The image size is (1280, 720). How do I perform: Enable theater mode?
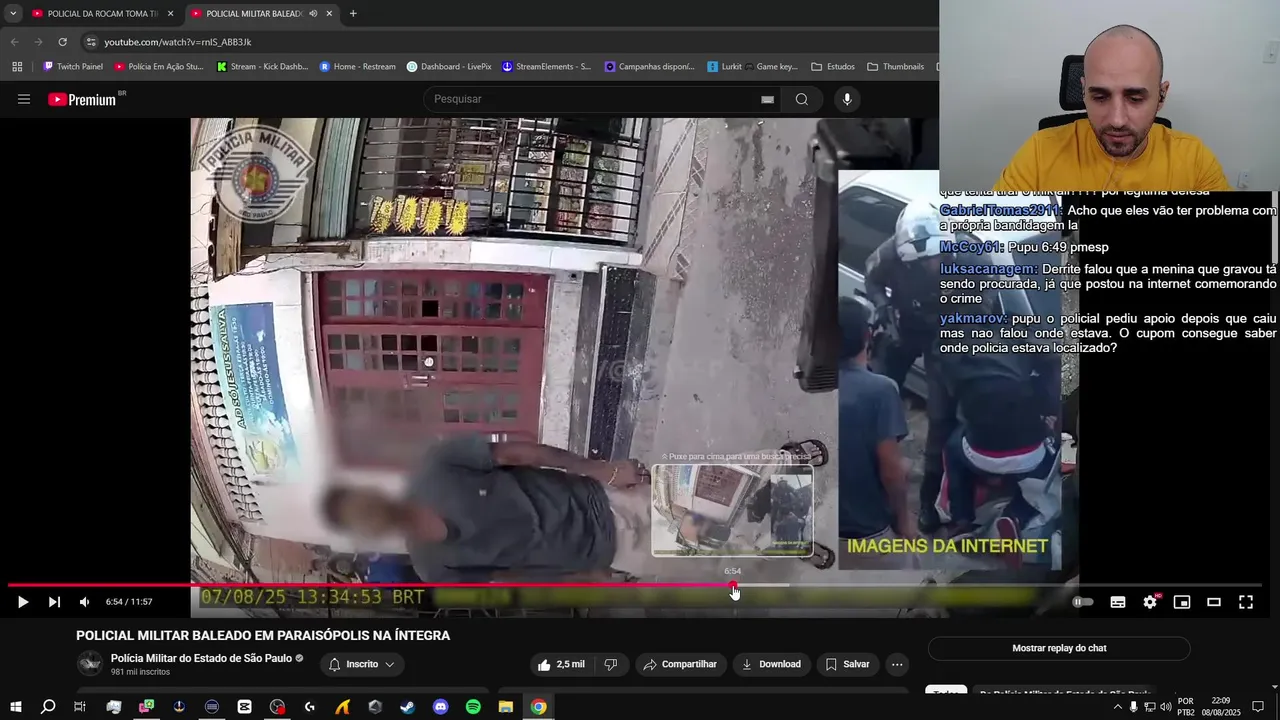[x=1214, y=602]
